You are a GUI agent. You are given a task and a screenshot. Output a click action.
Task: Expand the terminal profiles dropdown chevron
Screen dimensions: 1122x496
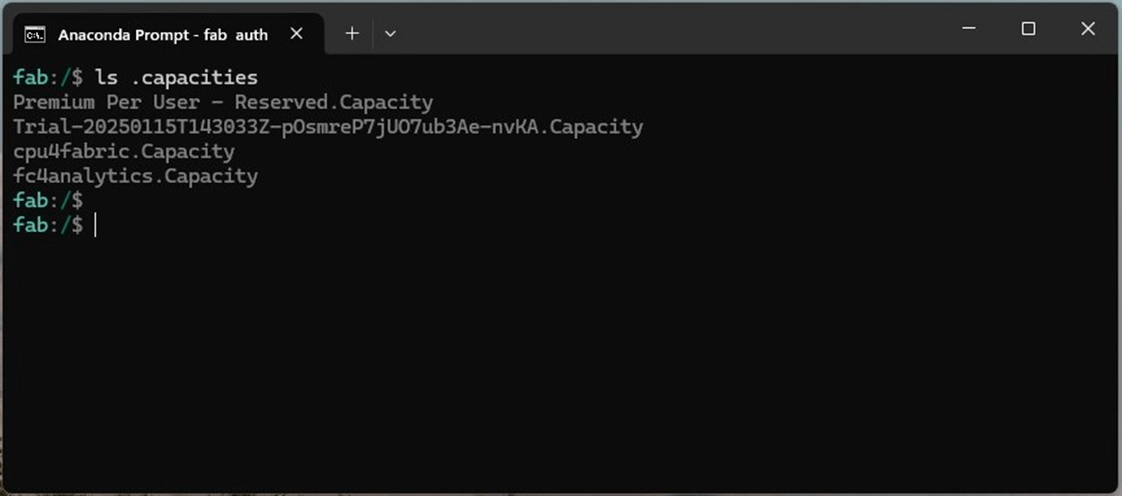click(x=390, y=33)
